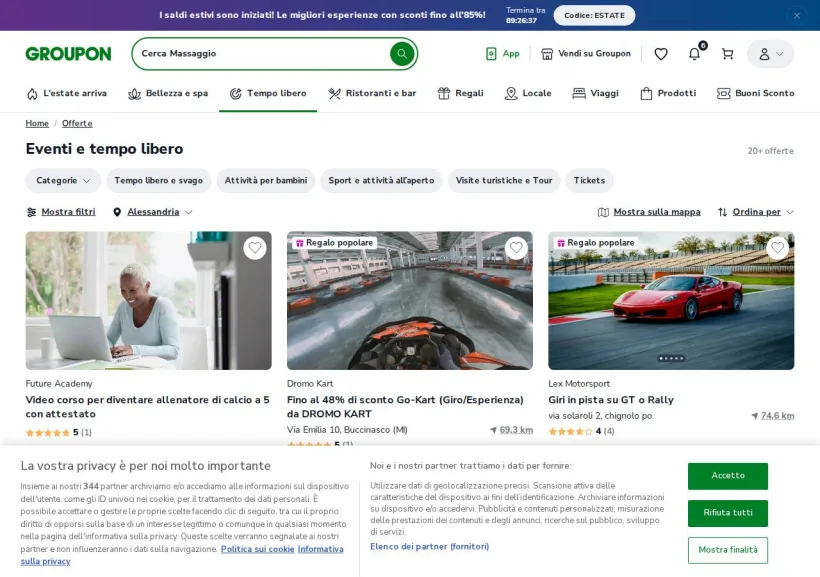The image size is (820, 577).
Task: Click the Mostra filtri link
Action: coord(69,212)
